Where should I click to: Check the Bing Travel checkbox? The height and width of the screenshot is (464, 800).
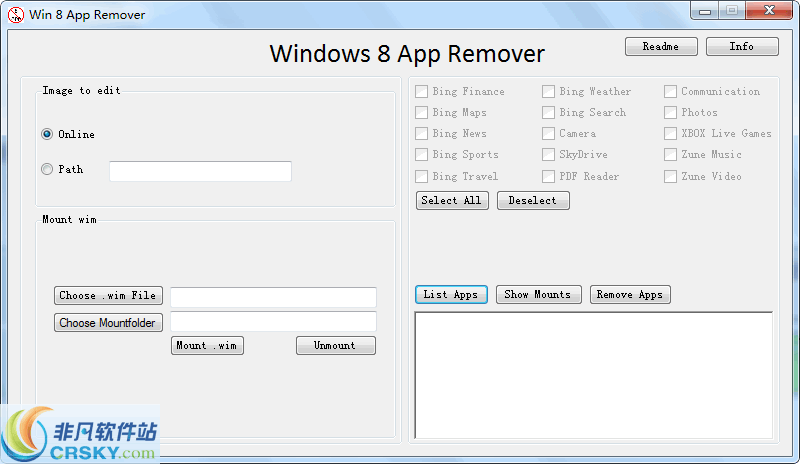click(421, 176)
